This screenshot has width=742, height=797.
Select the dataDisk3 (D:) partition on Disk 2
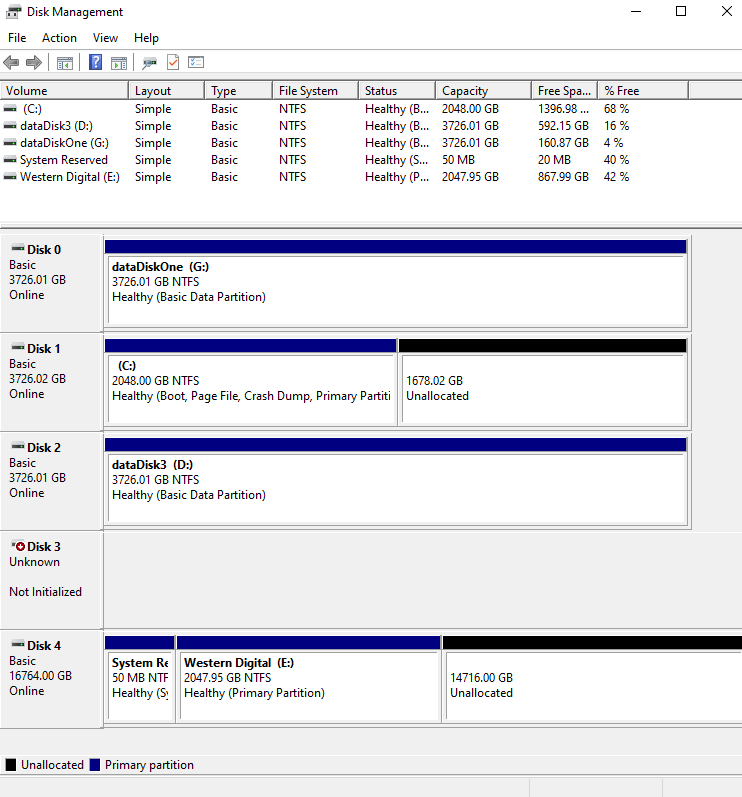point(396,481)
